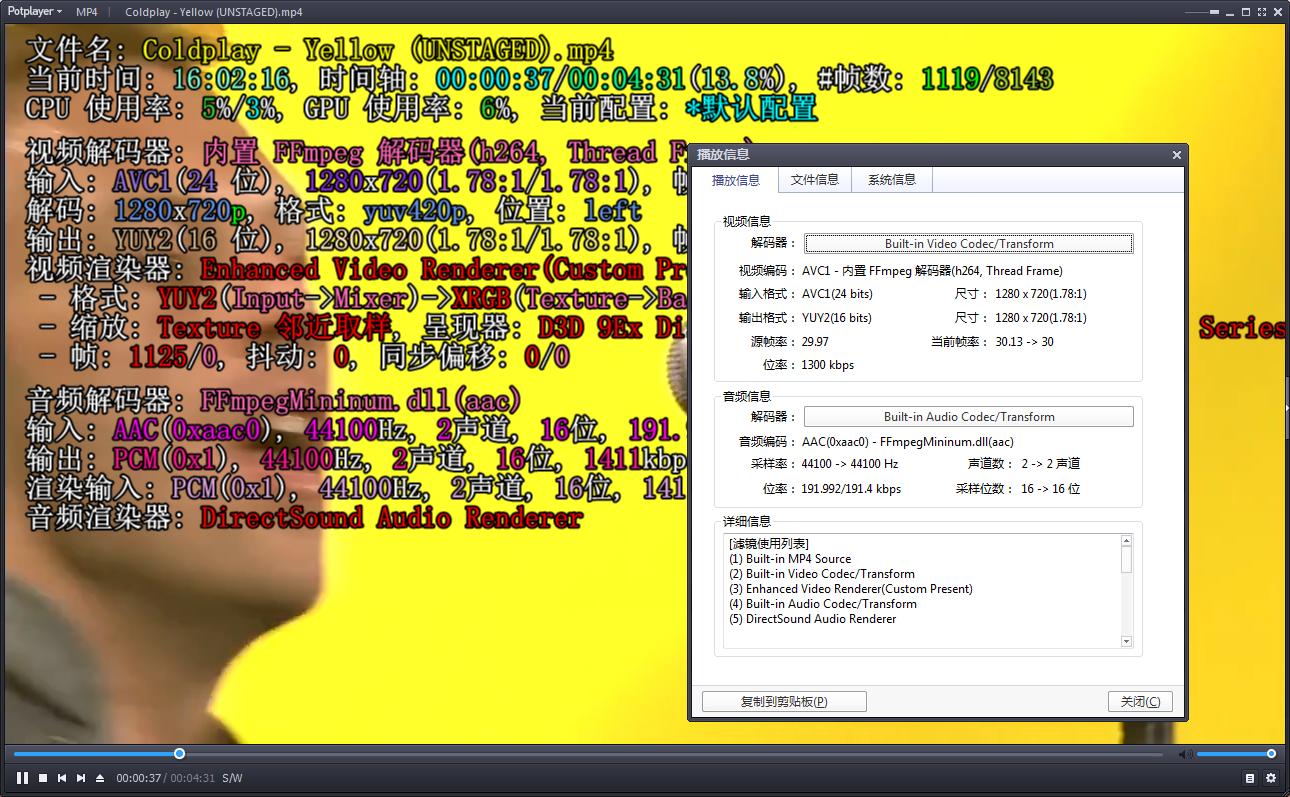
Task: Switch to the 文件信息 tab
Action: pos(814,180)
